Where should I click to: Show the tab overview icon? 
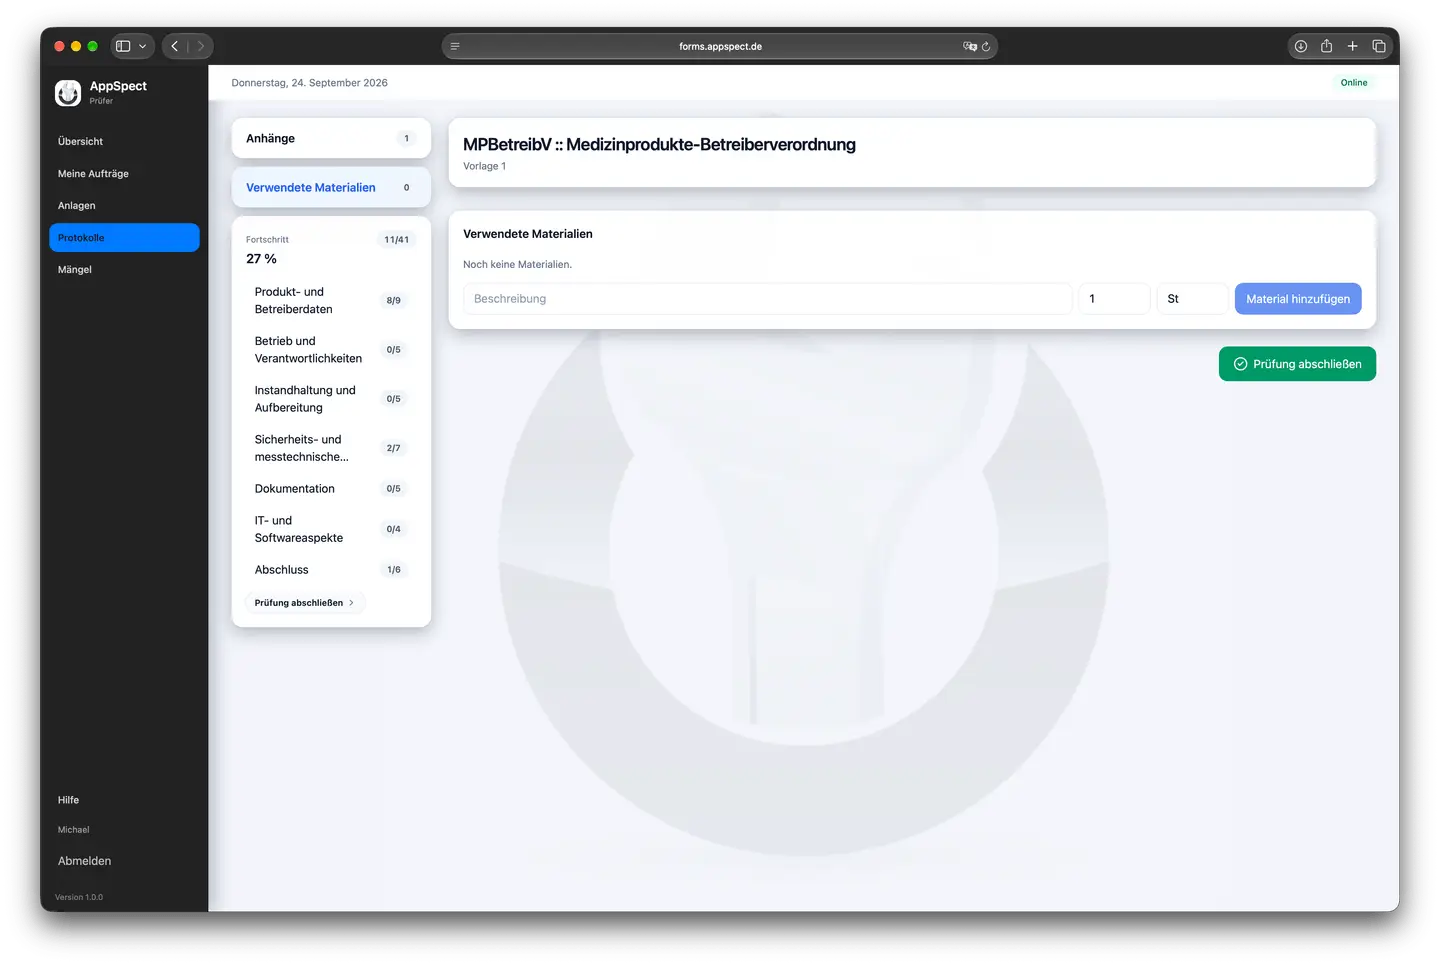click(x=1379, y=46)
